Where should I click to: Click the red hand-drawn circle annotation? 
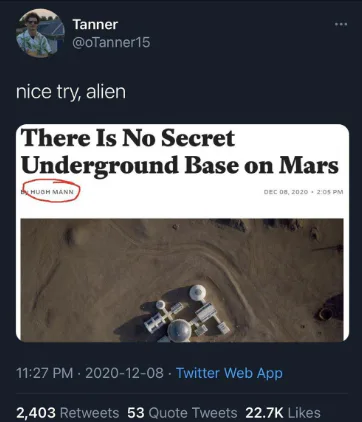point(51,191)
